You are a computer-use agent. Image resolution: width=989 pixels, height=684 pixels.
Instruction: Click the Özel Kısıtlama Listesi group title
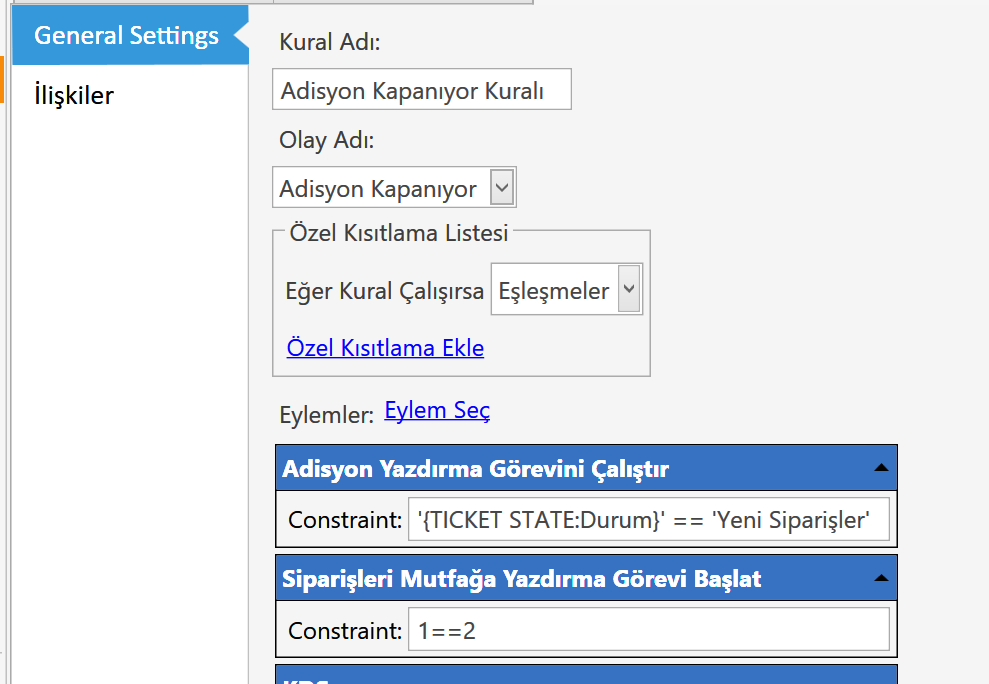(399, 233)
